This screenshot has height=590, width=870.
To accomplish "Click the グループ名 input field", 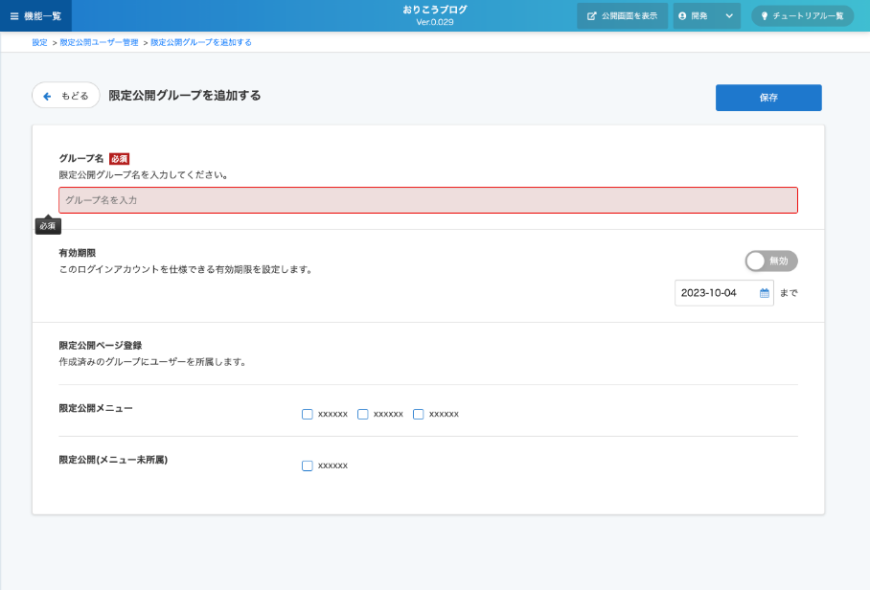I will click(x=428, y=200).
